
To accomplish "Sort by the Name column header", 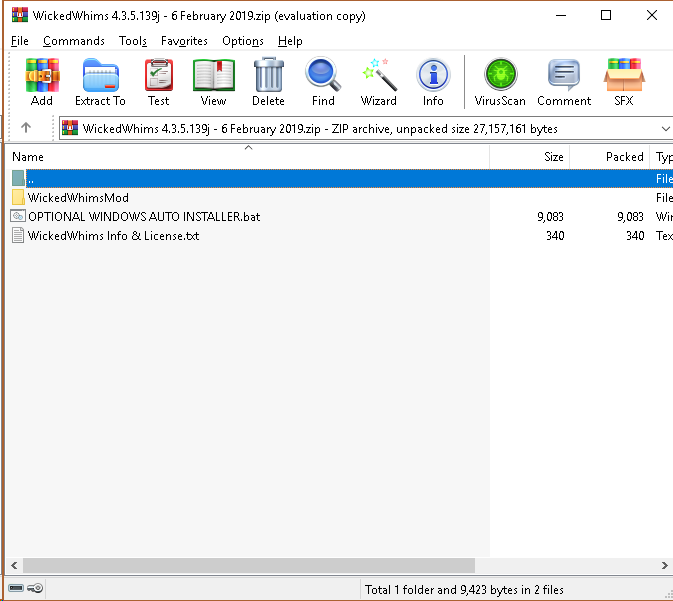I will pos(247,157).
